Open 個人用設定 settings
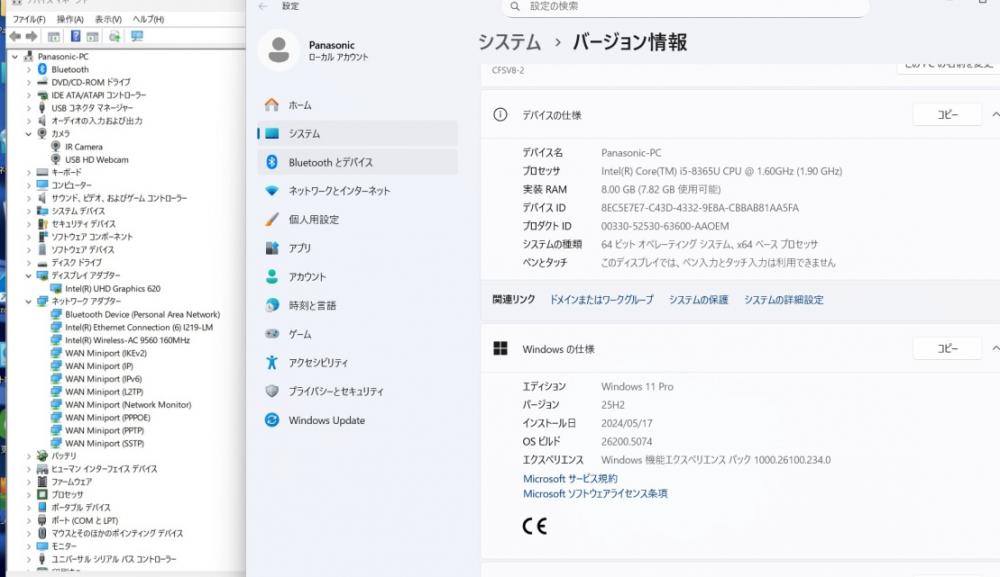This screenshot has width=1000, height=577. click(x=358, y=219)
